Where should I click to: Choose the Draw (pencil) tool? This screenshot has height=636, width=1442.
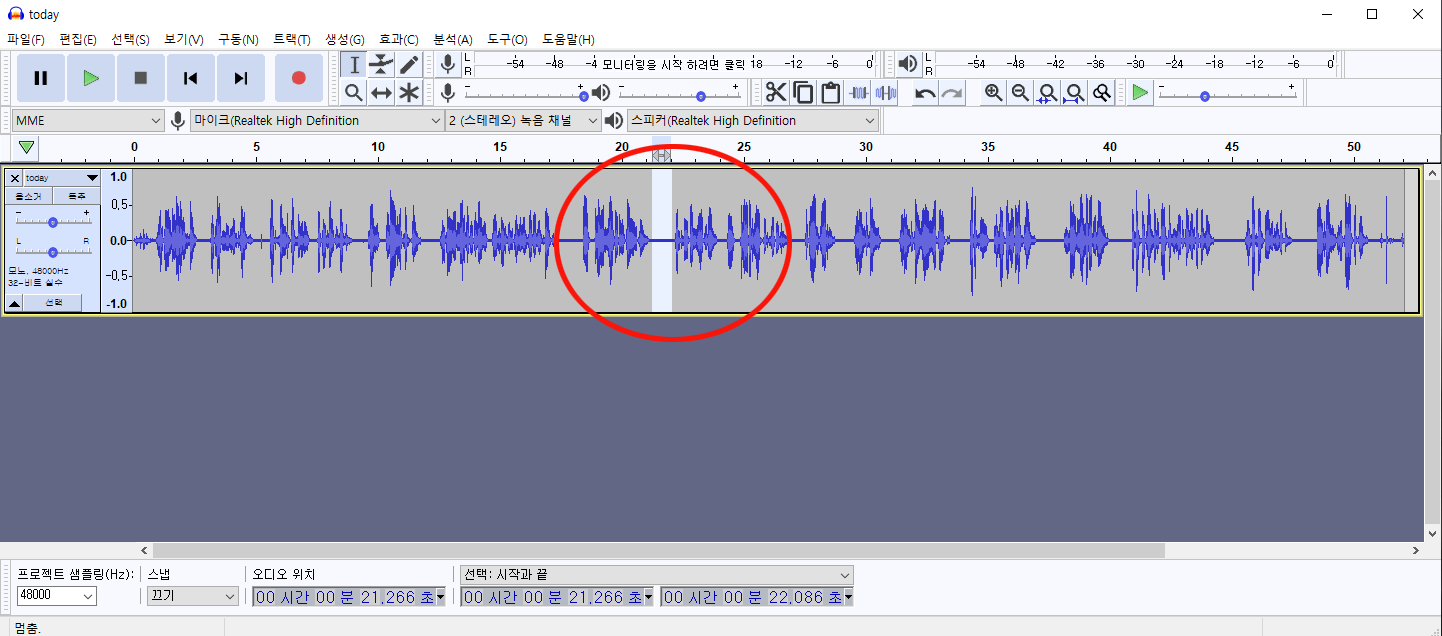tap(409, 65)
